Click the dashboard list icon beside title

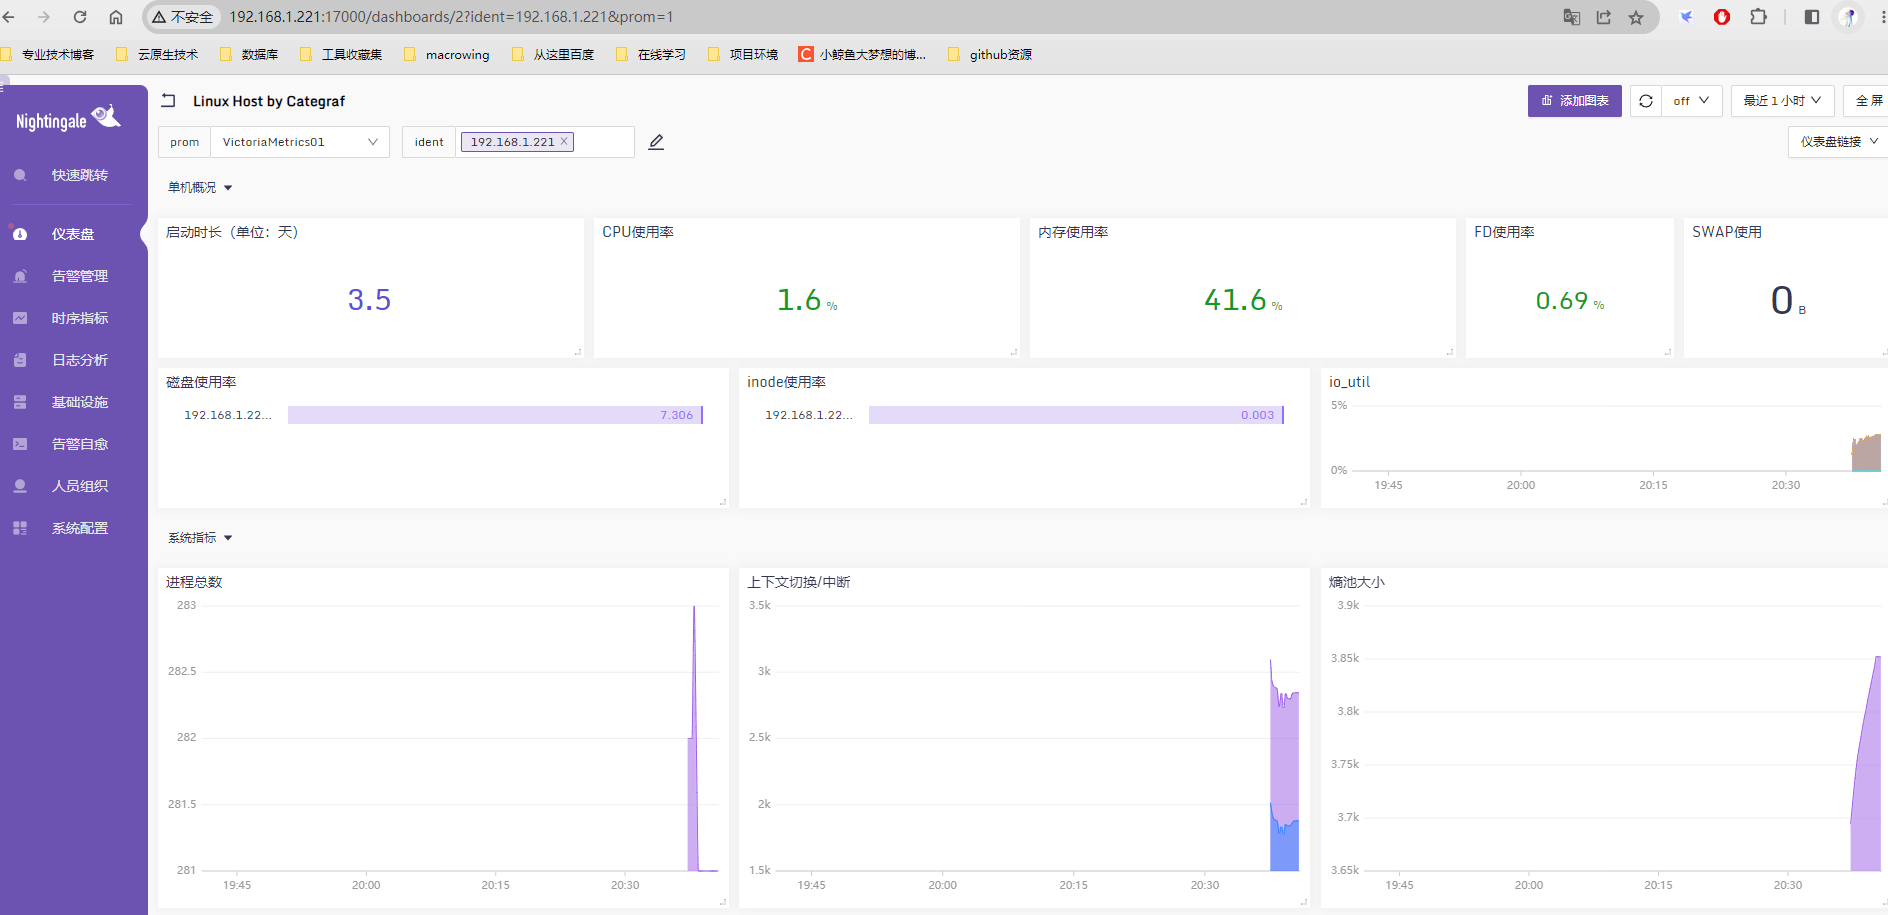click(169, 101)
